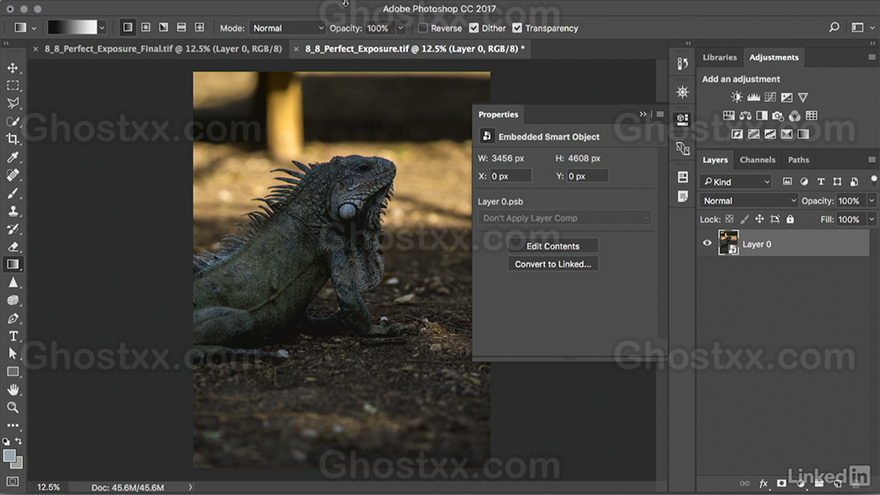Switch to 8_8_Perfect_Exposure_Final.tif document tab
Screen dimensions: 880x495
pyautogui.click(x=163, y=49)
